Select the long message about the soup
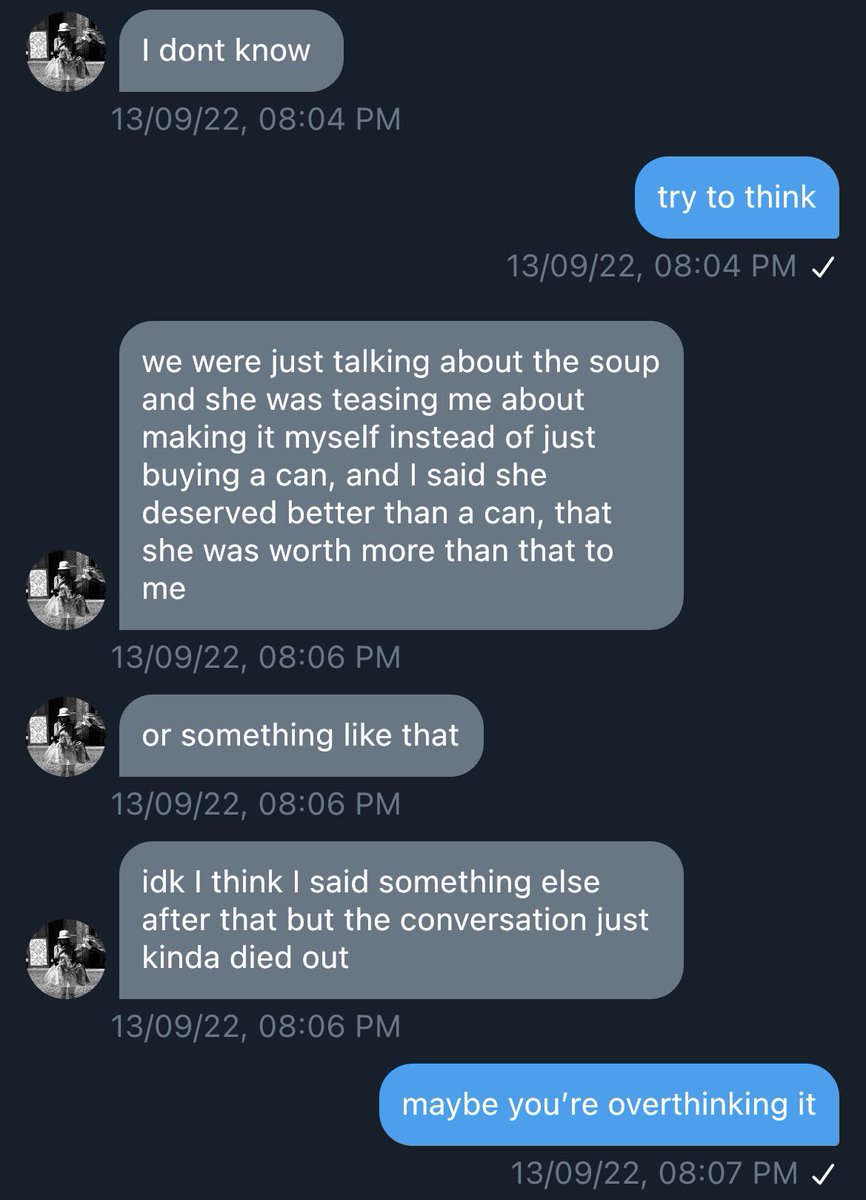Screen dimensions: 866x1200 pyautogui.click(x=401, y=475)
